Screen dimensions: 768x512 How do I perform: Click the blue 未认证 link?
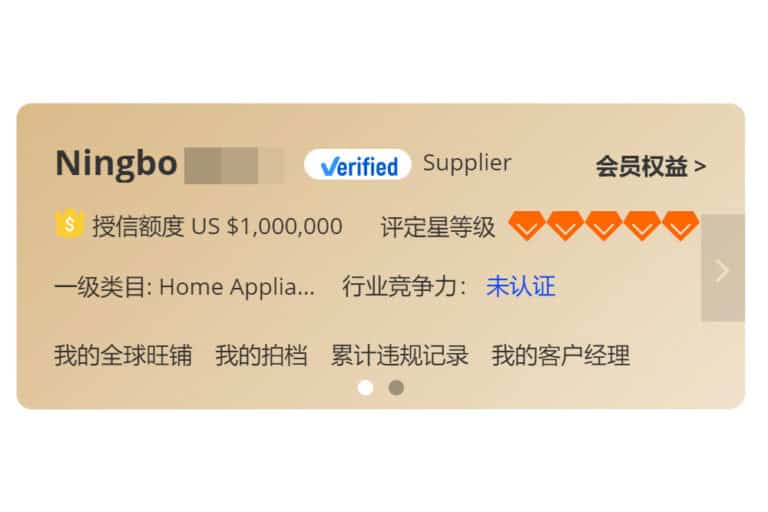[x=521, y=286]
